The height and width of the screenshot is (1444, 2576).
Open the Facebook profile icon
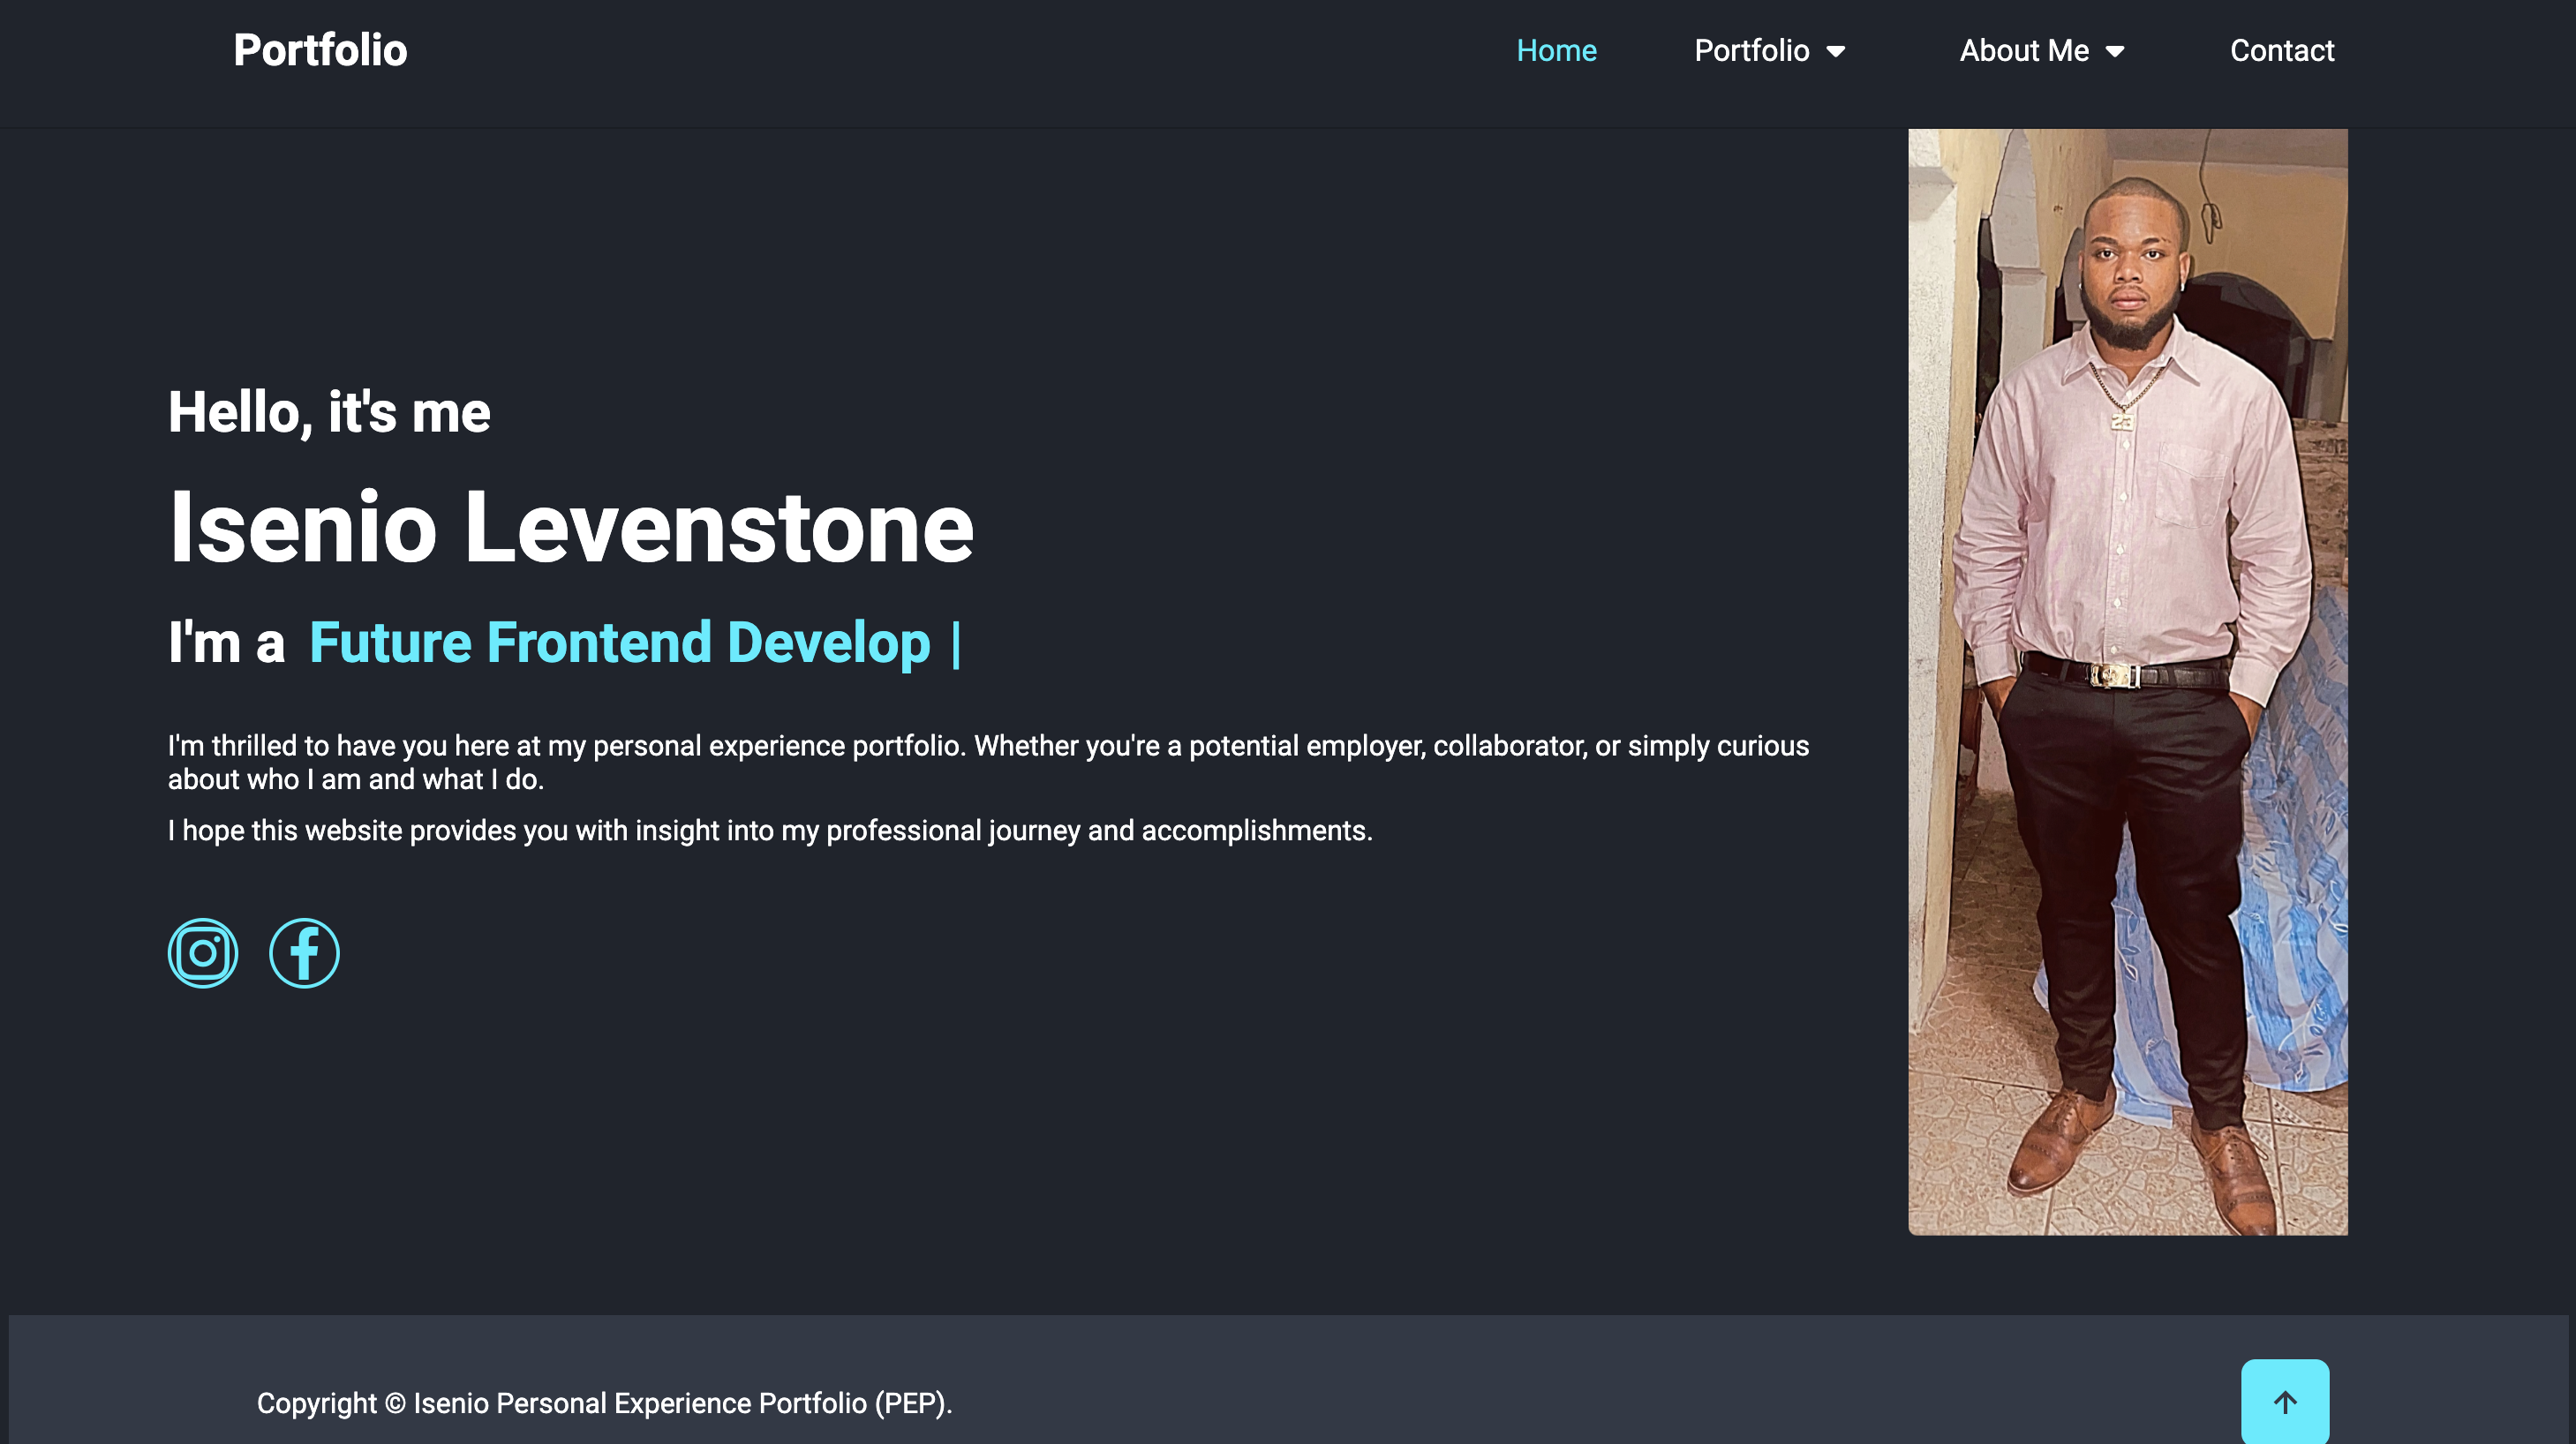304,953
